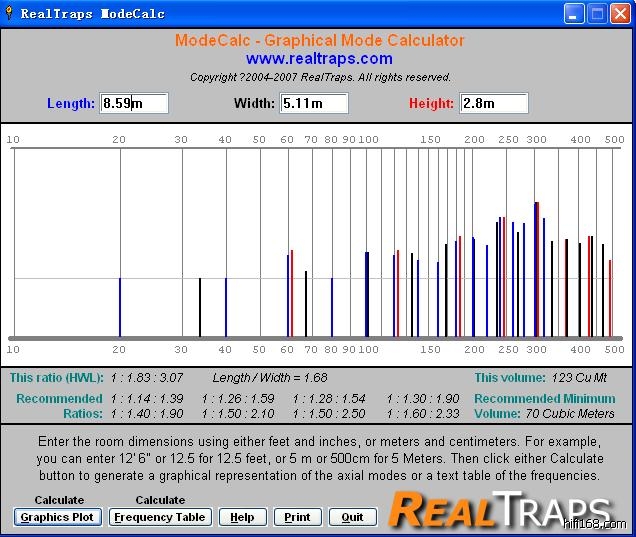The width and height of the screenshot is (636, 537).
Task: Print the mode plot
Action: pos(297,517)
